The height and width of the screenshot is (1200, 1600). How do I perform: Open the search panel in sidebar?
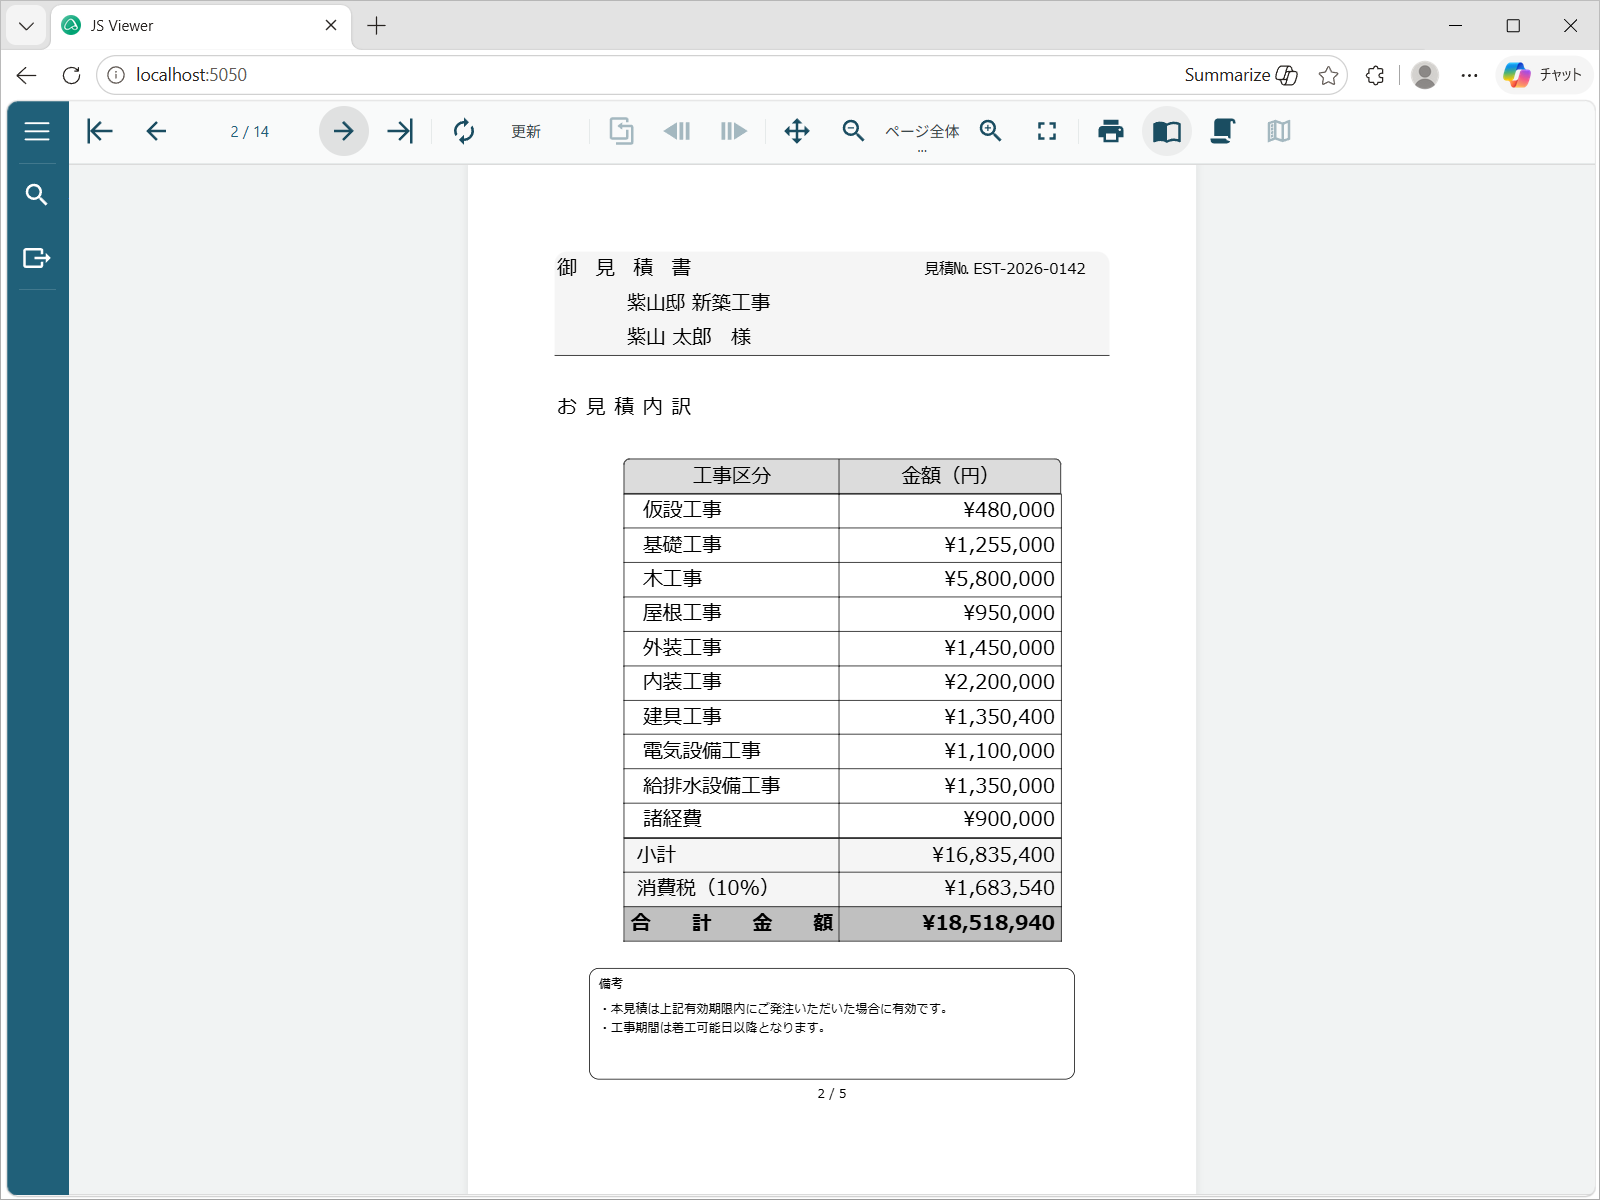pos(37,195)
